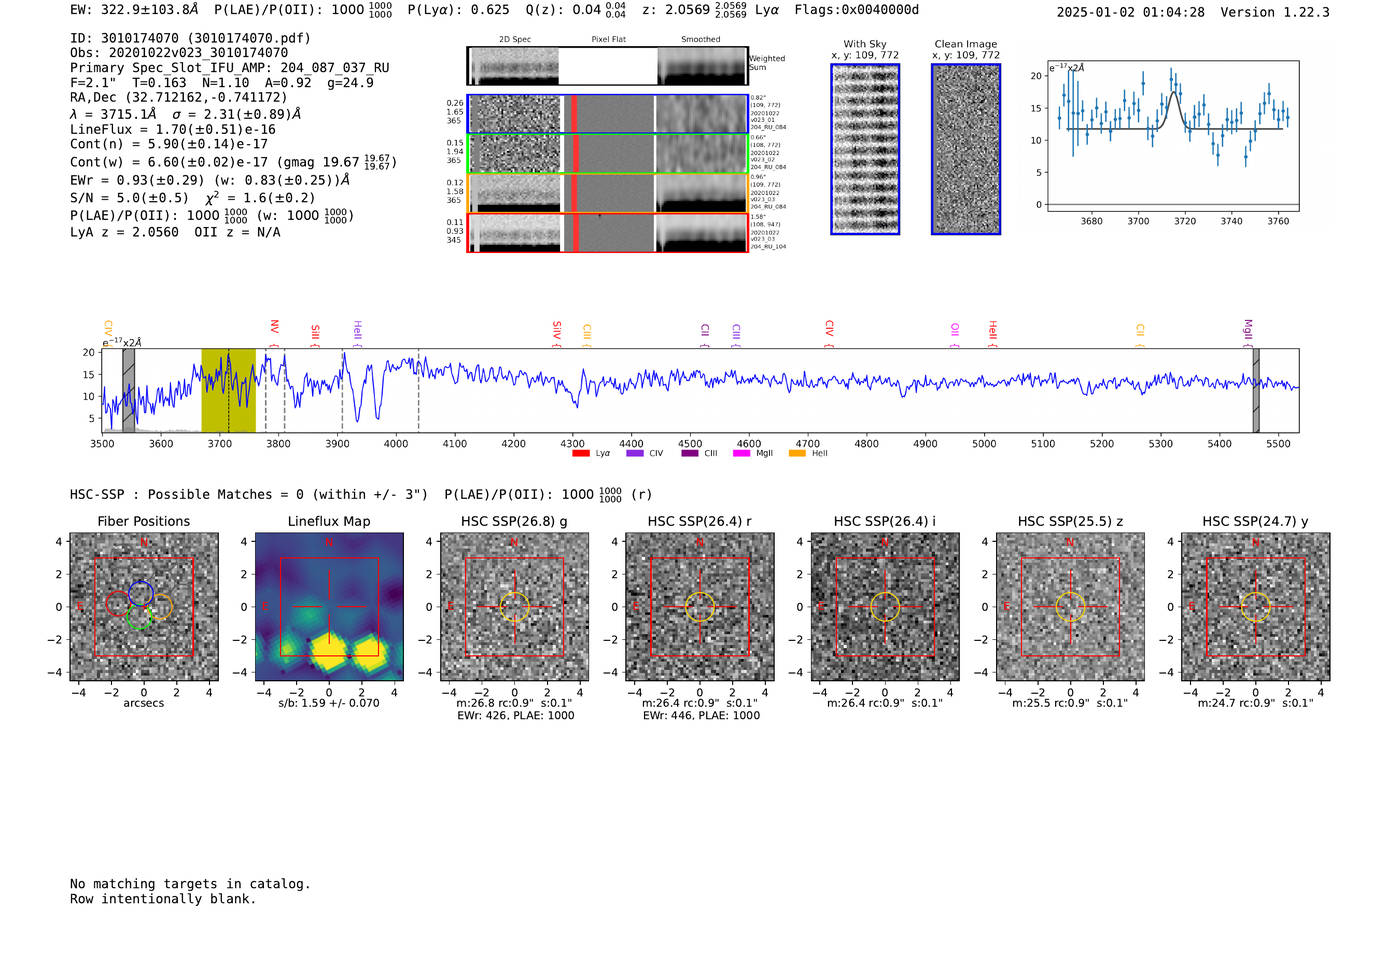1400x953 pixels.
Task: Click the green-bordered fiber 2D spectrum row
Action: pos(607,154)
